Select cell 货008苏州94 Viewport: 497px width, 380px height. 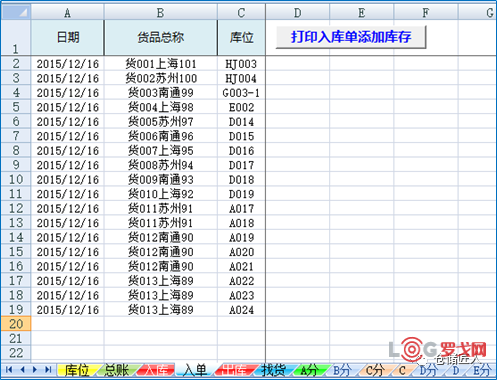(161, 165)
